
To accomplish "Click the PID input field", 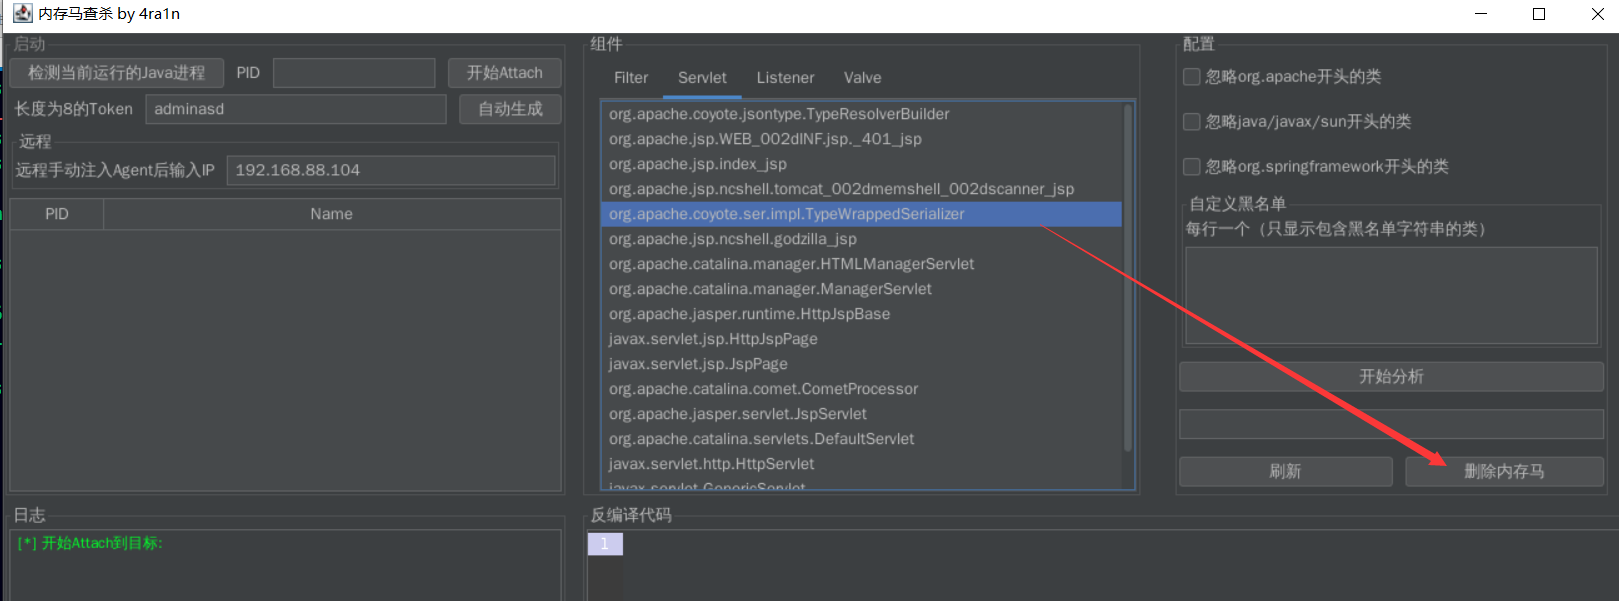I will tap(354, 73).
